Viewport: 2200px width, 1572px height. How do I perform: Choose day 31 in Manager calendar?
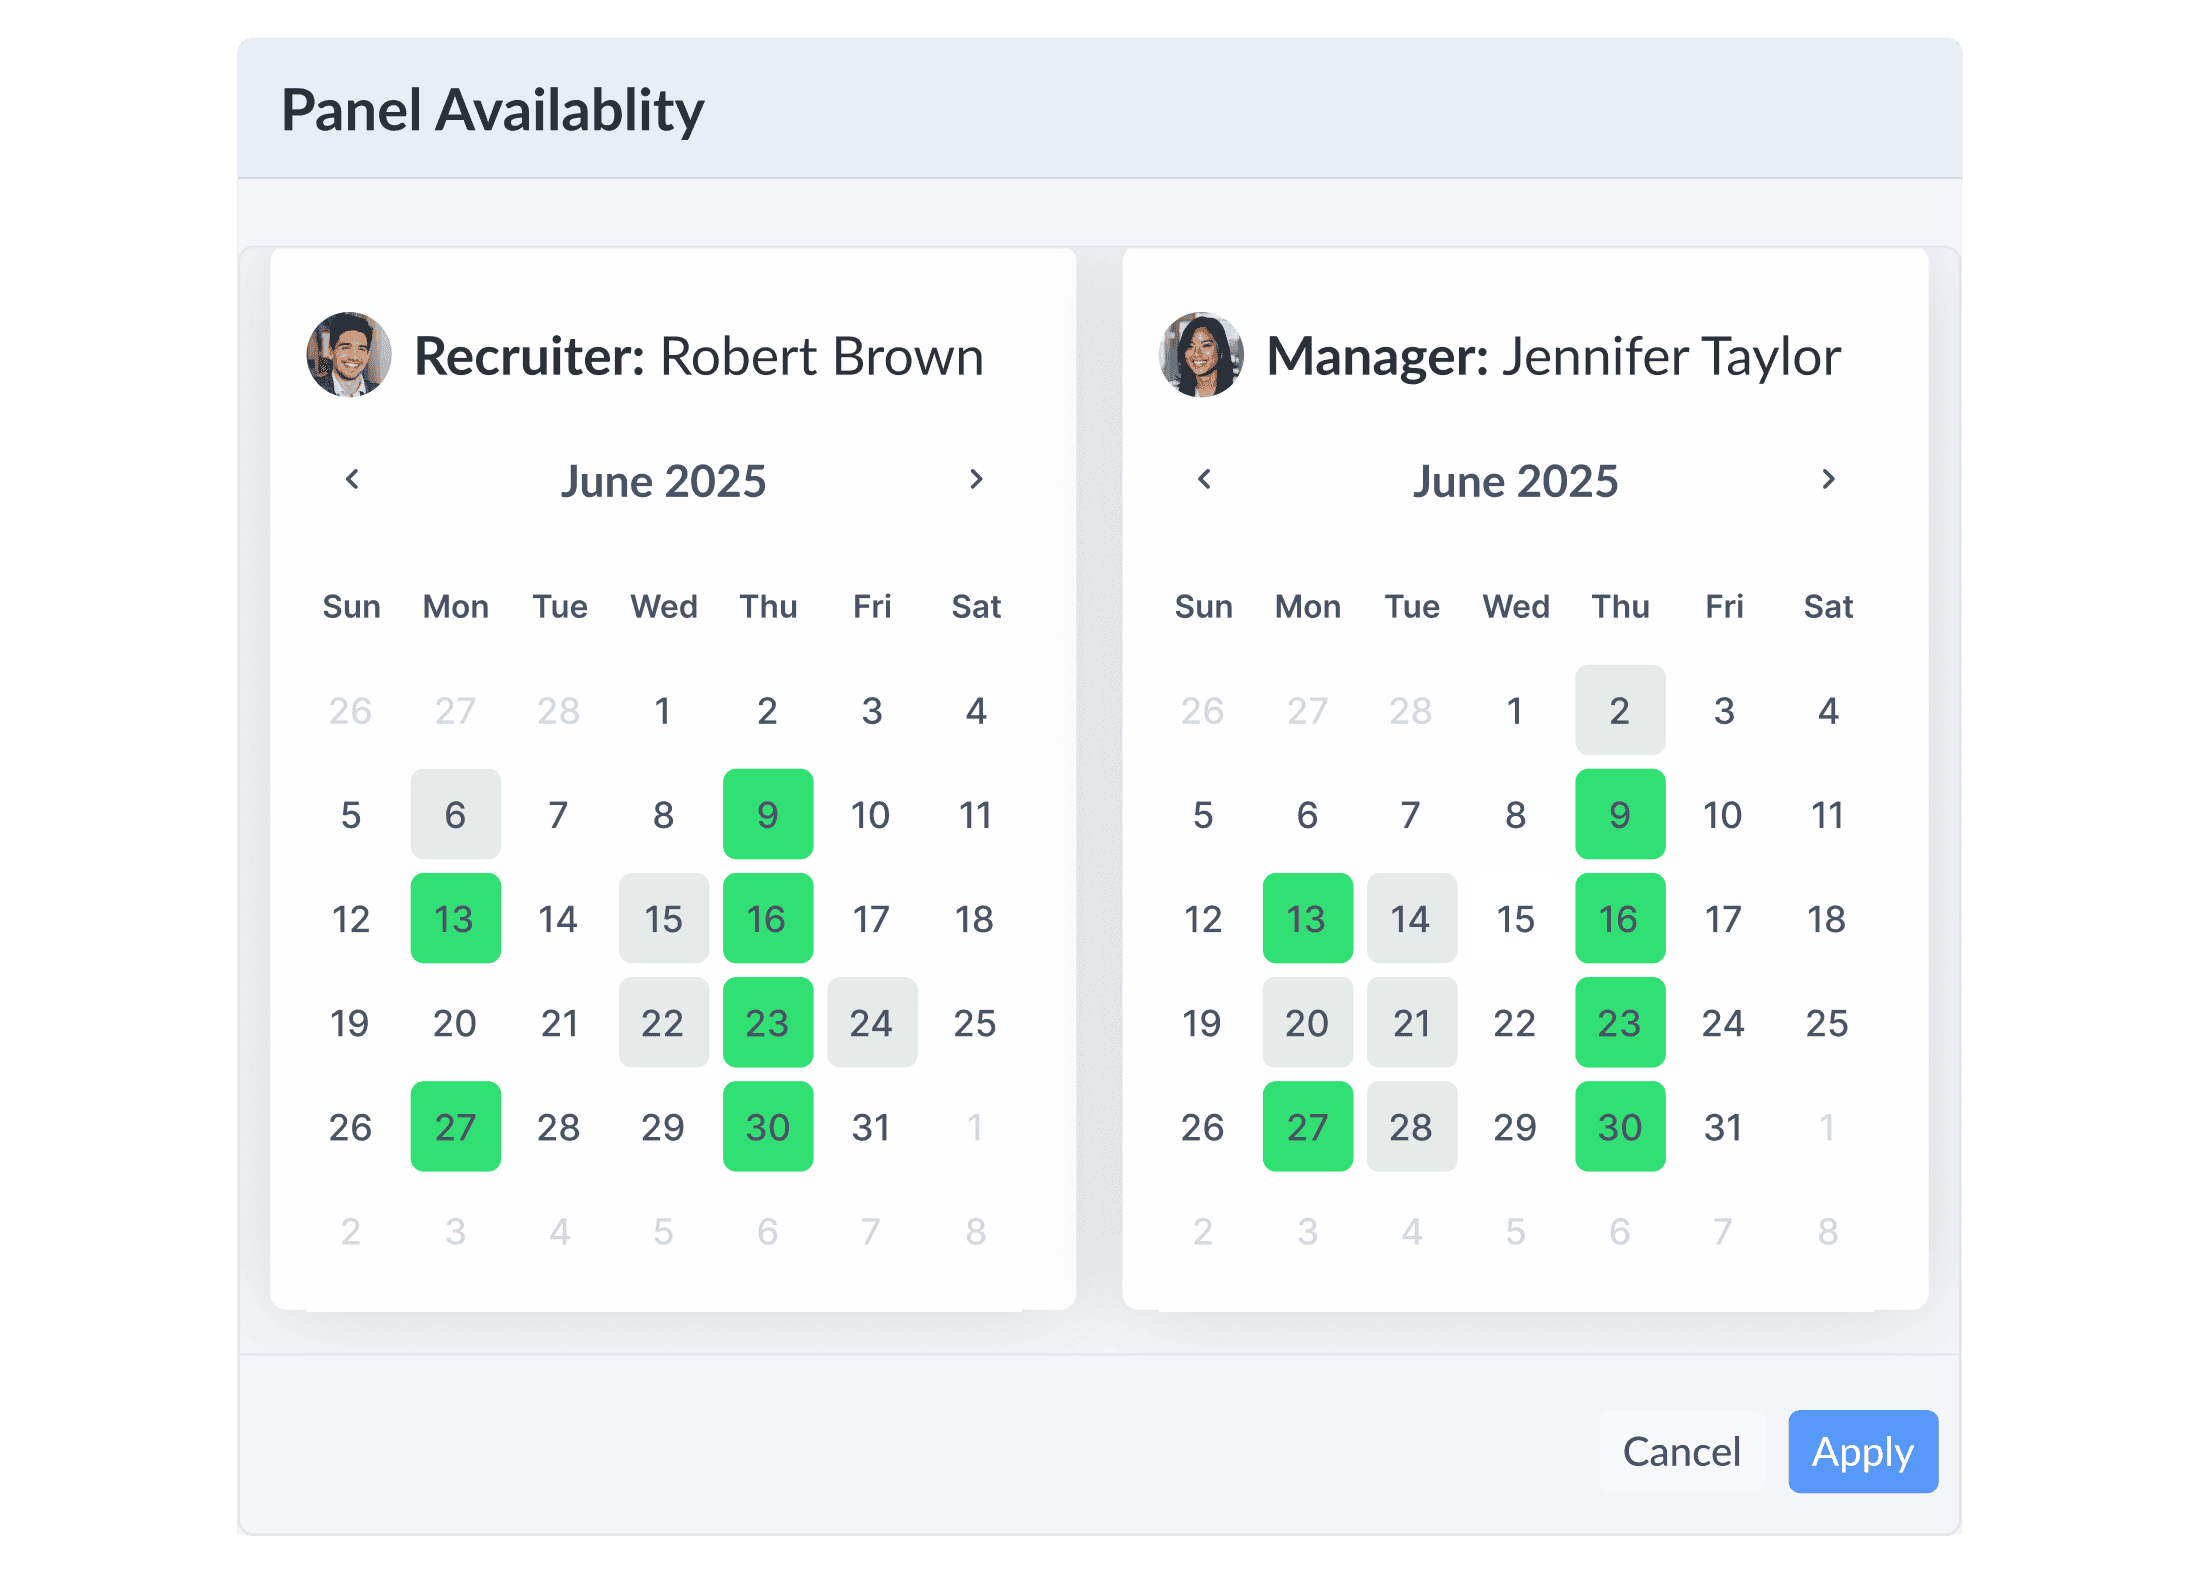point(1724,1126)
